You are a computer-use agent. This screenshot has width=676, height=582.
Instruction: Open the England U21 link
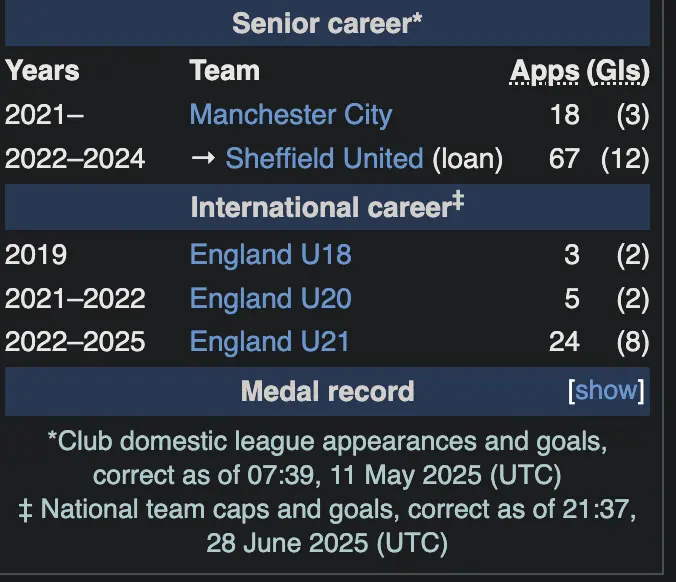270,342
